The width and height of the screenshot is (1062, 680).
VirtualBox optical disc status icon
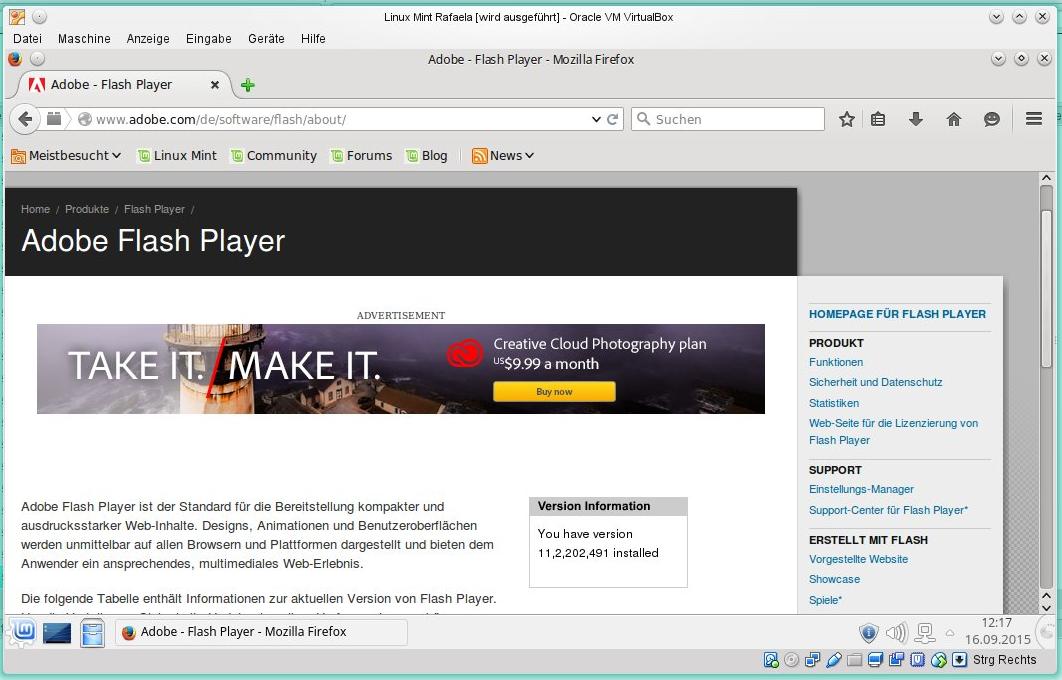pos(792,660)
